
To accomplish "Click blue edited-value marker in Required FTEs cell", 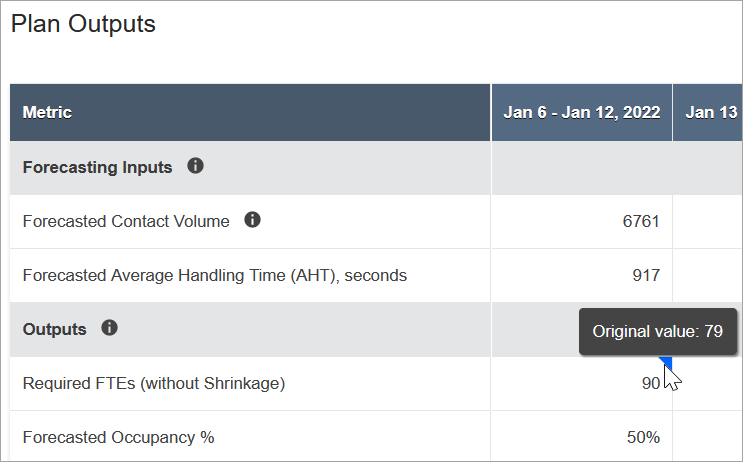I will coord(666,362).
